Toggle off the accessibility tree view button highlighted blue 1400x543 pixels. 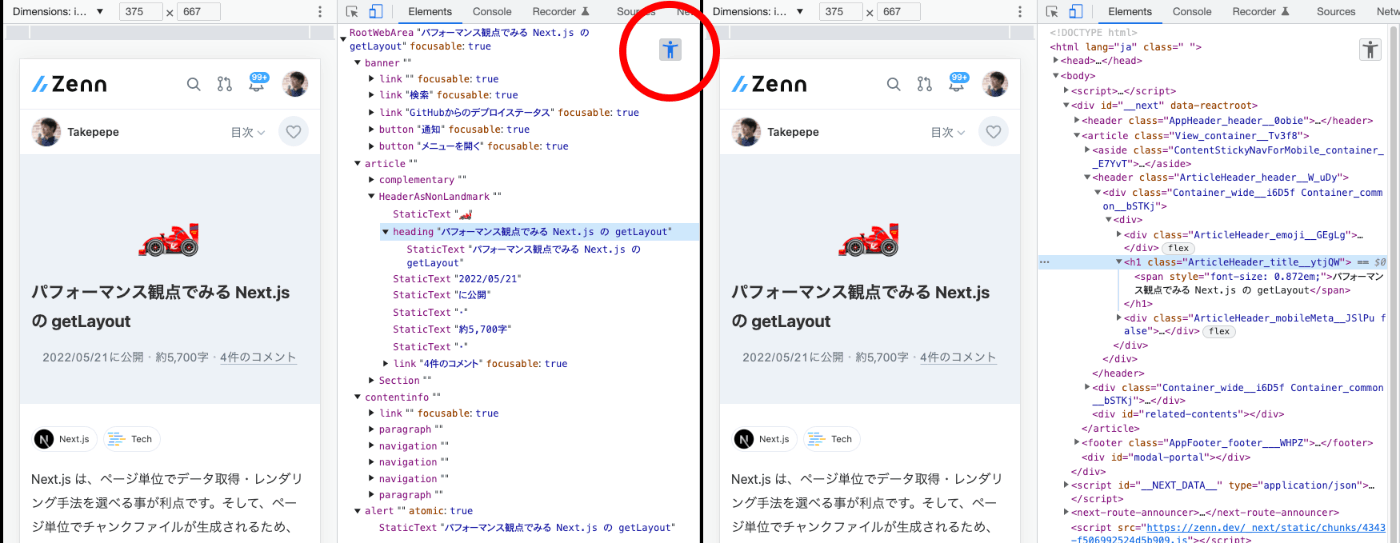(670, 49)
